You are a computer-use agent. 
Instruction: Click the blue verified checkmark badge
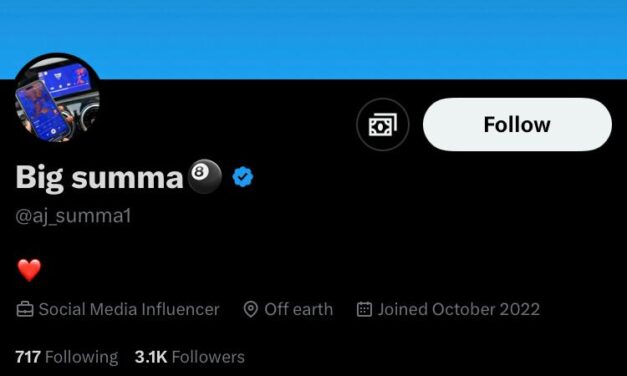tap(243, 177)
